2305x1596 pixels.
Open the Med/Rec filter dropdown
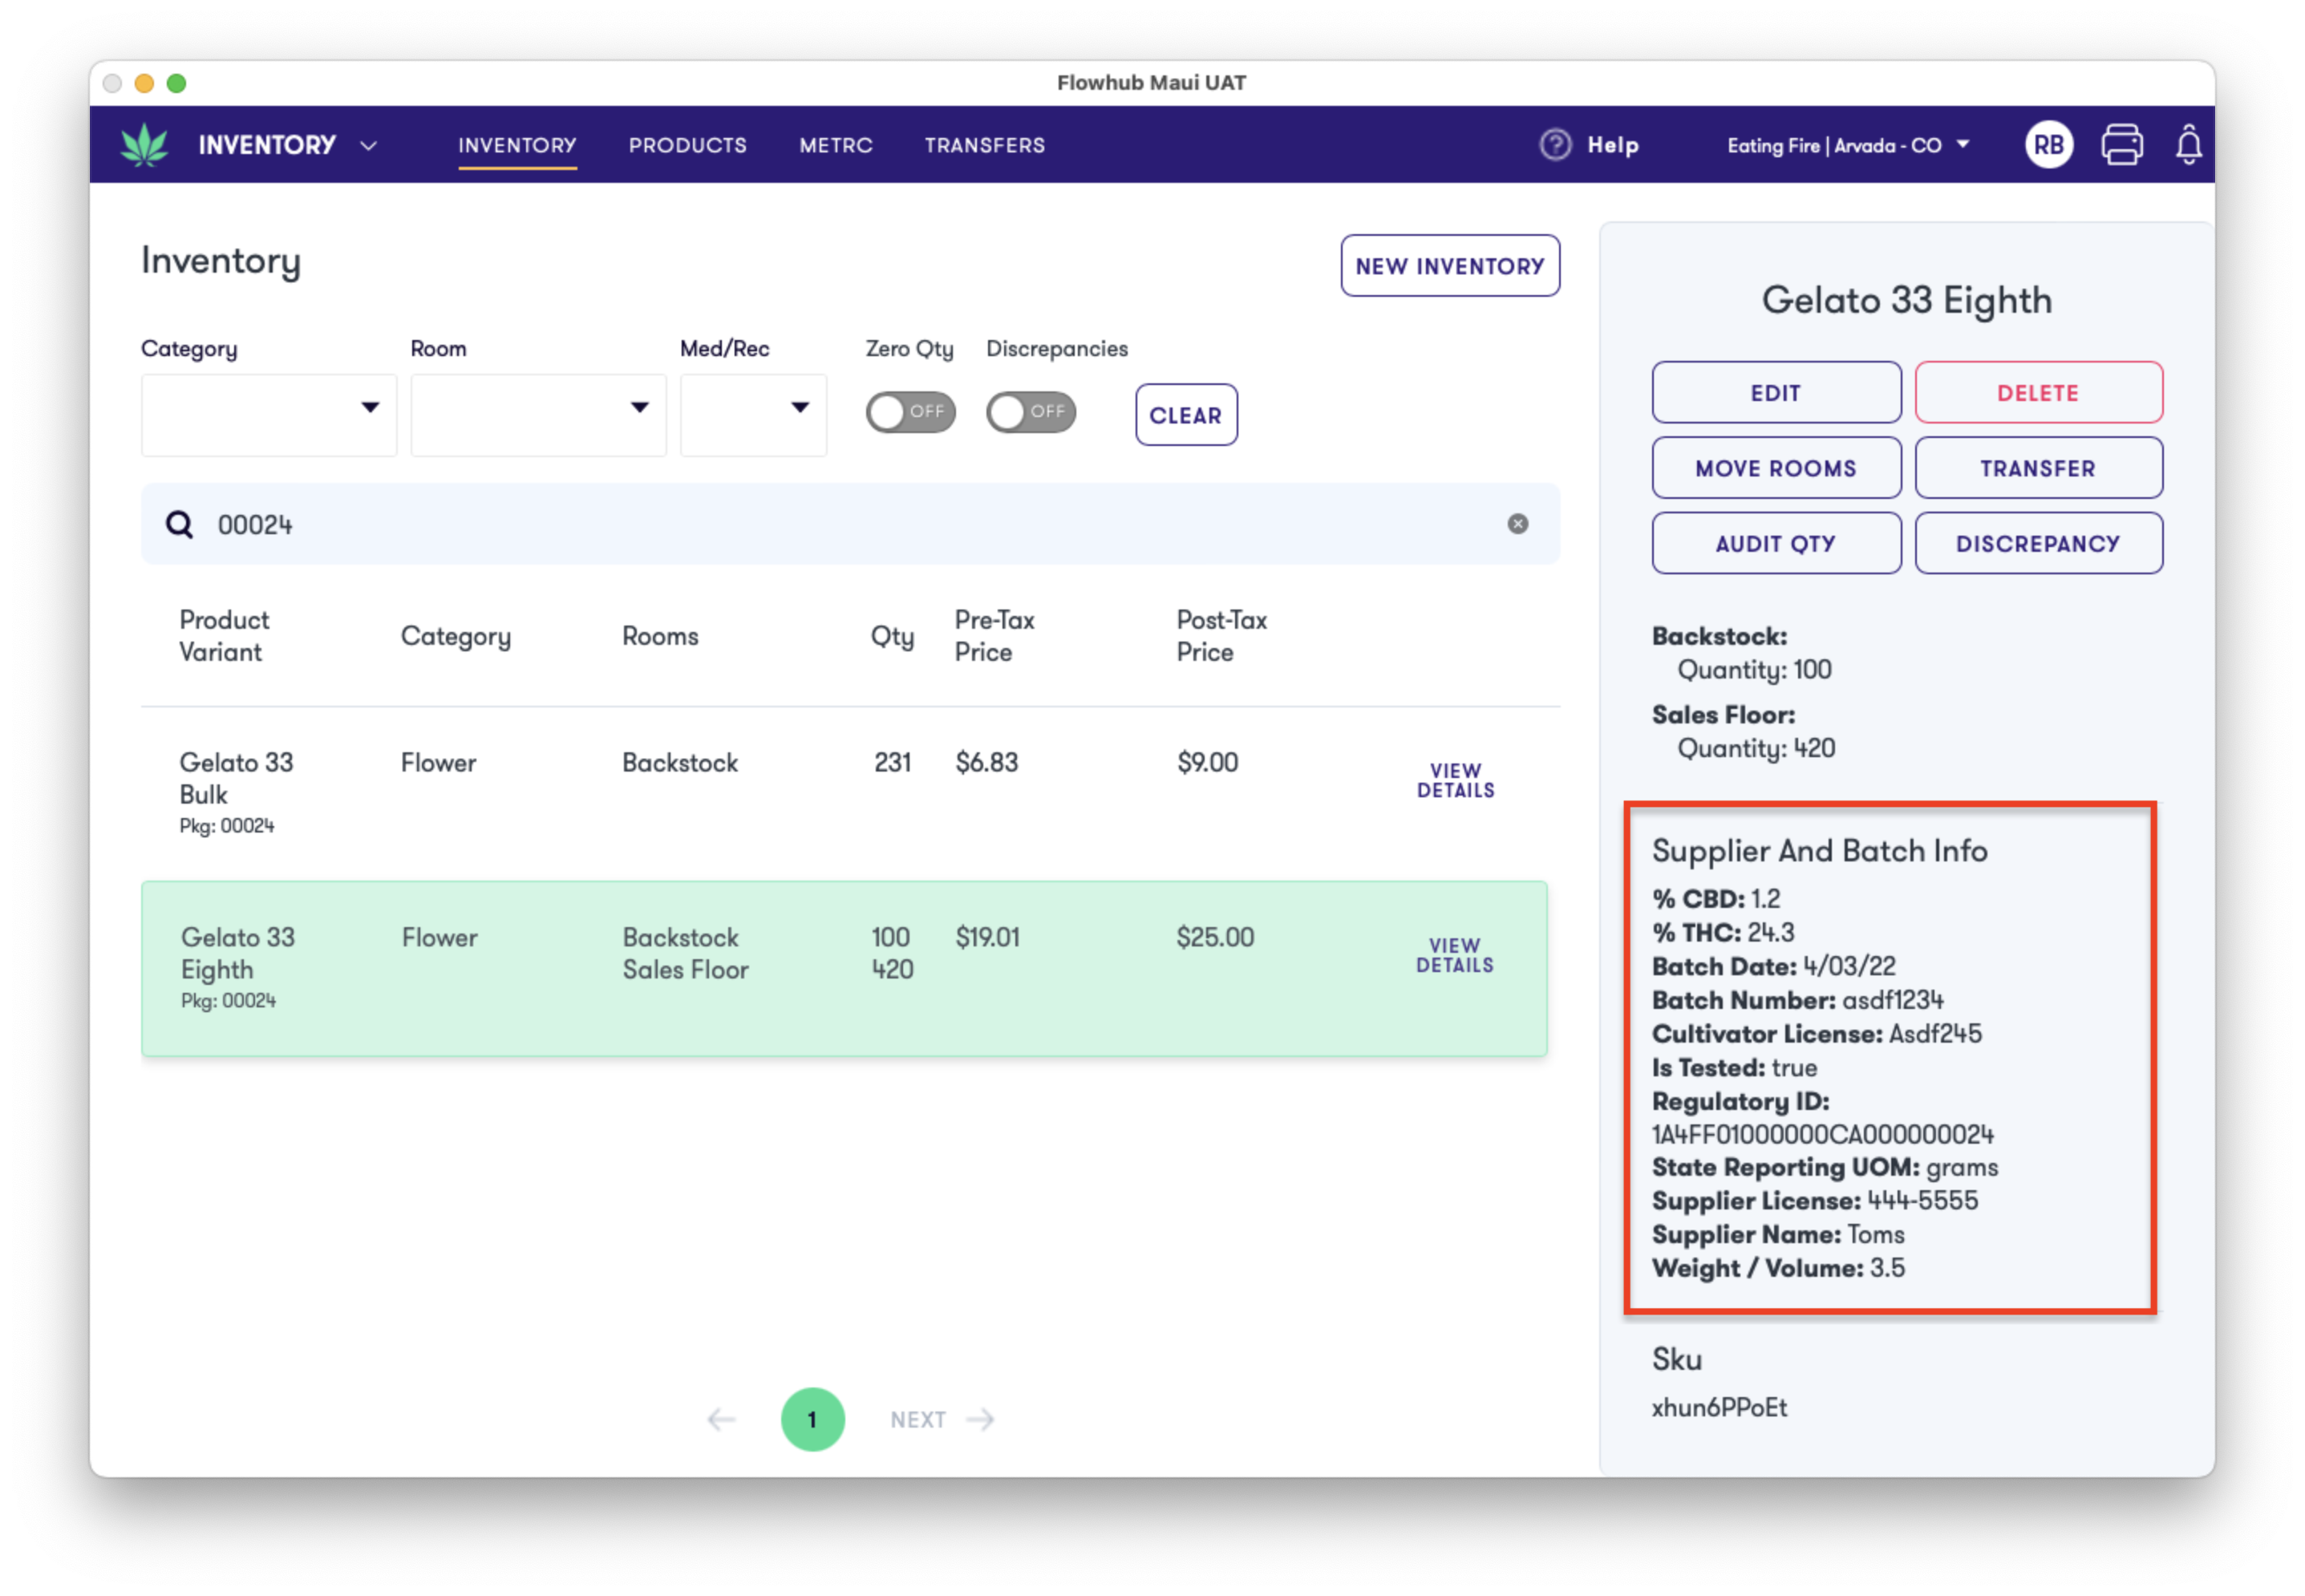pyautogui.click(x=753, y=415)
